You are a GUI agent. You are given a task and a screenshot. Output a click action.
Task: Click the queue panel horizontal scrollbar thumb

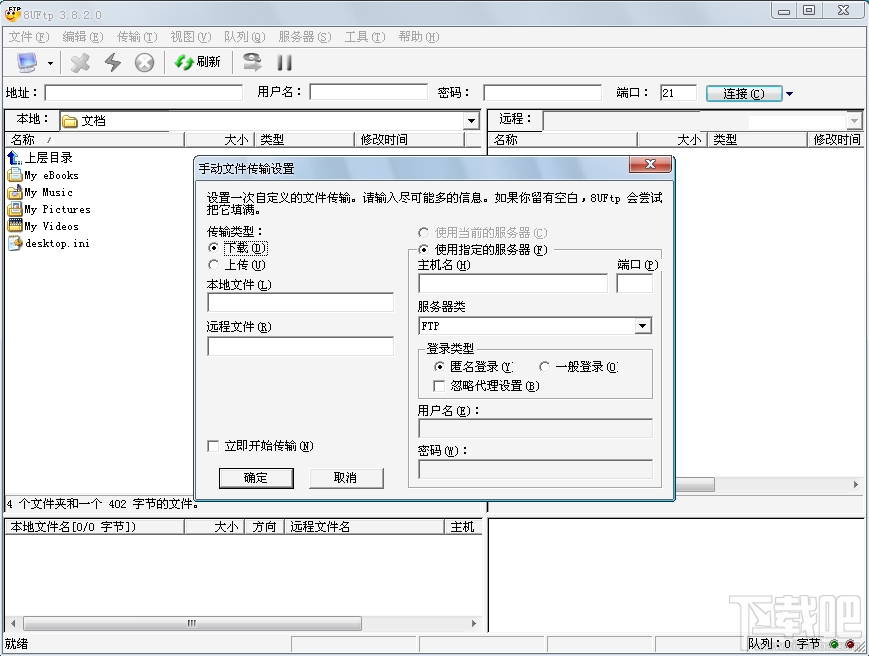[x=192, y=623]
